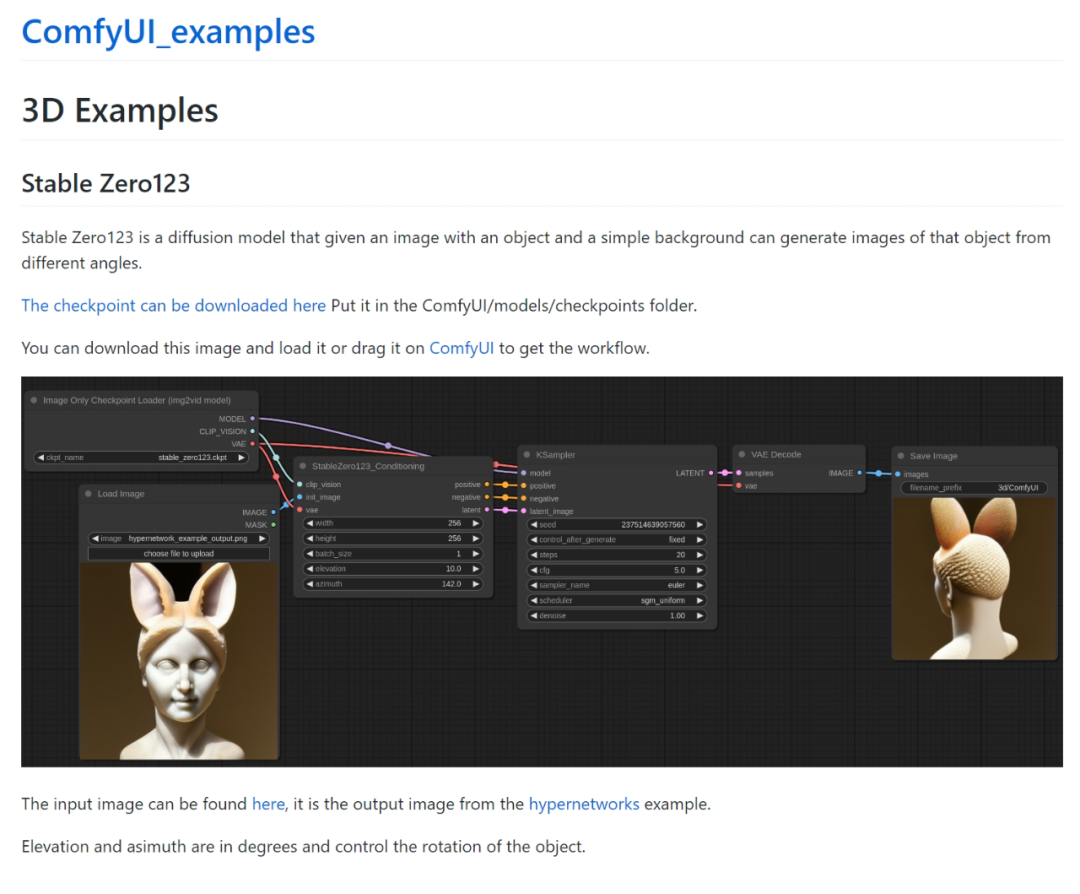
Task: Click the vae input port on VAE Decode
Action: click(739, 486)
